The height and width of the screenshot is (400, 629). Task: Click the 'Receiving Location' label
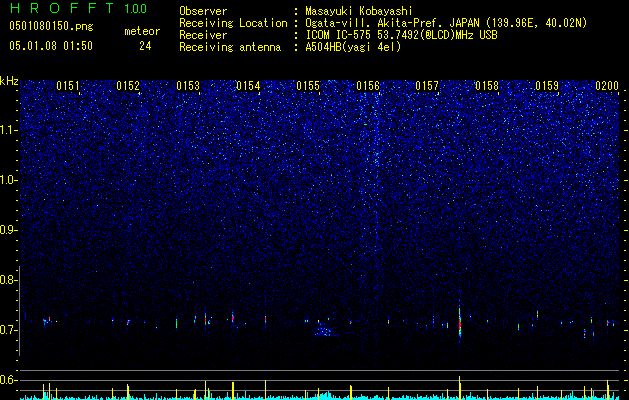click(x=233, y=24)
